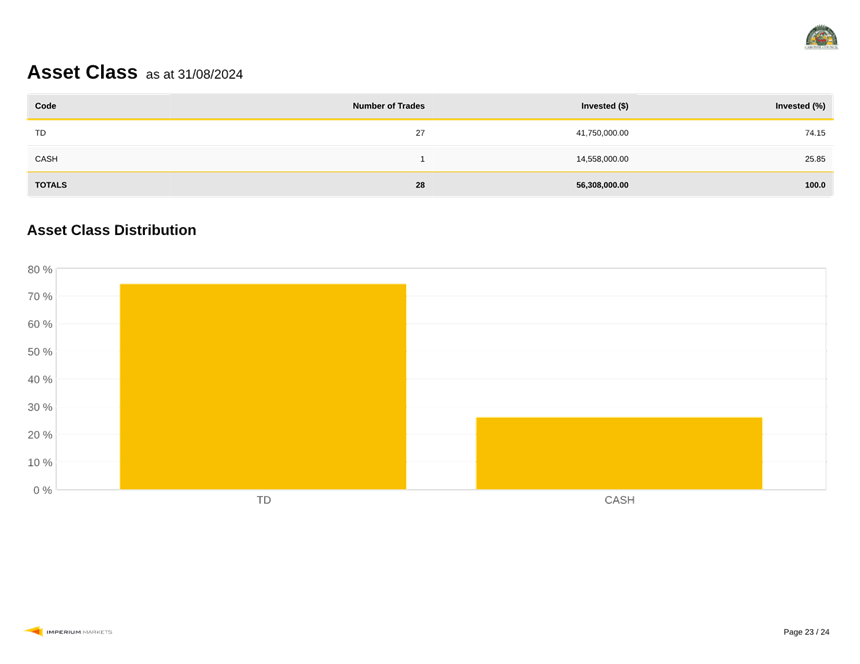Click the council crest logo
Viewport: 860px width, 664px height.
point(821,37)
